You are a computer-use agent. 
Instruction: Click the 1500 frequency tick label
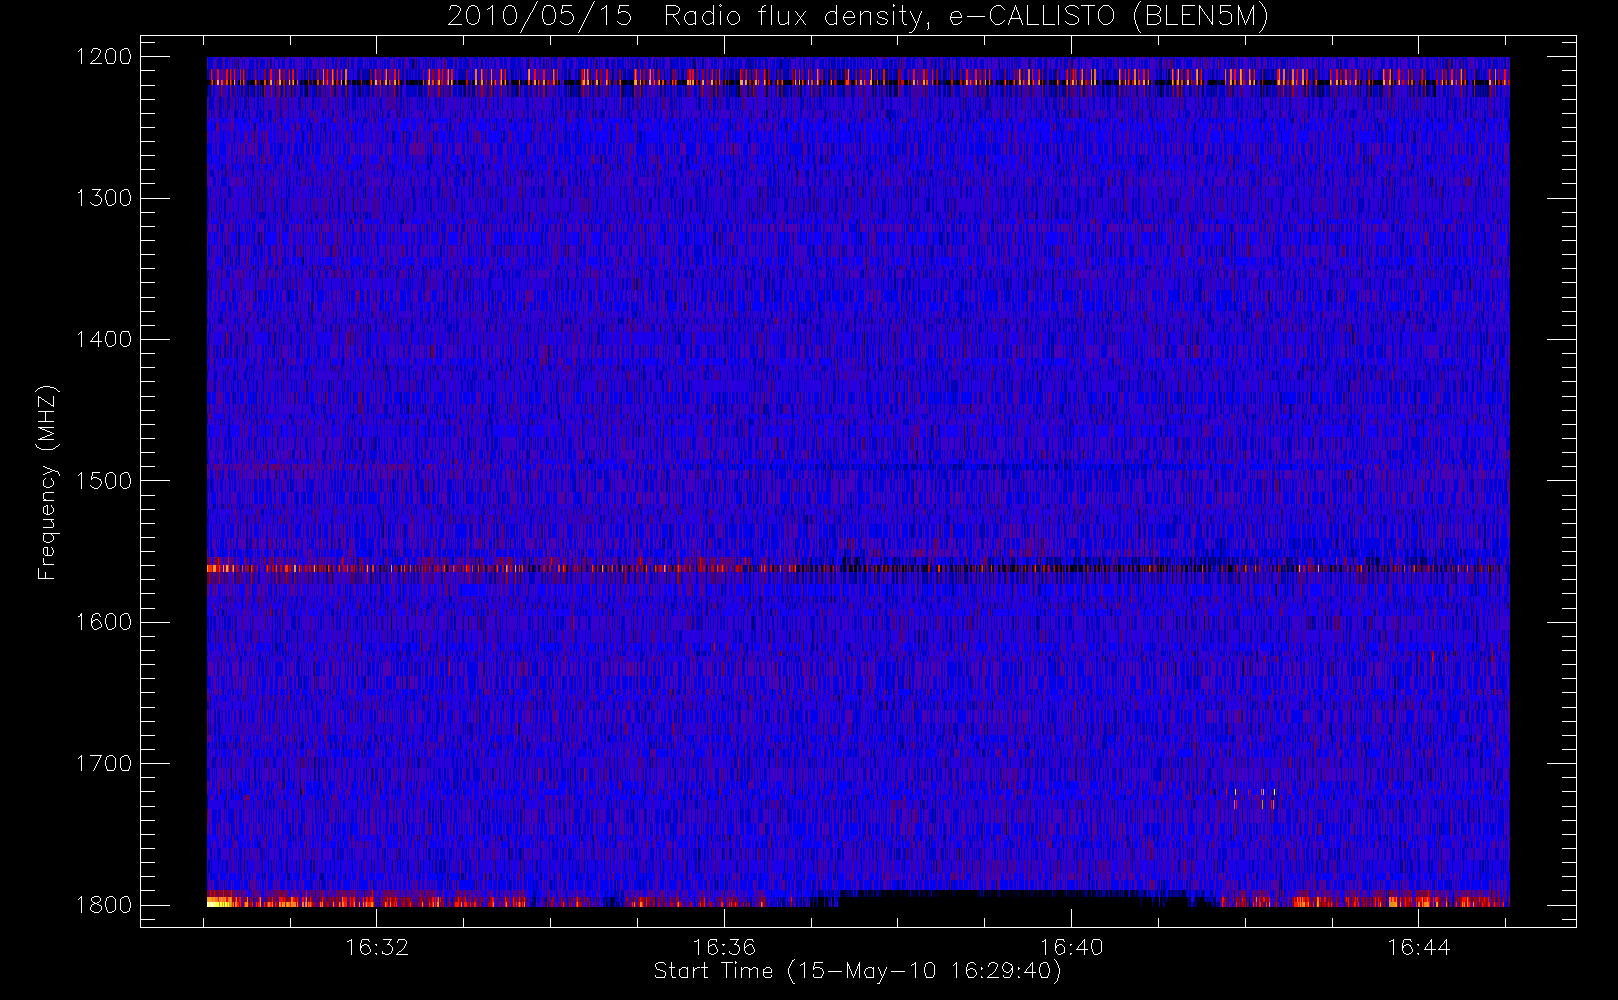(x=104, y=481)
